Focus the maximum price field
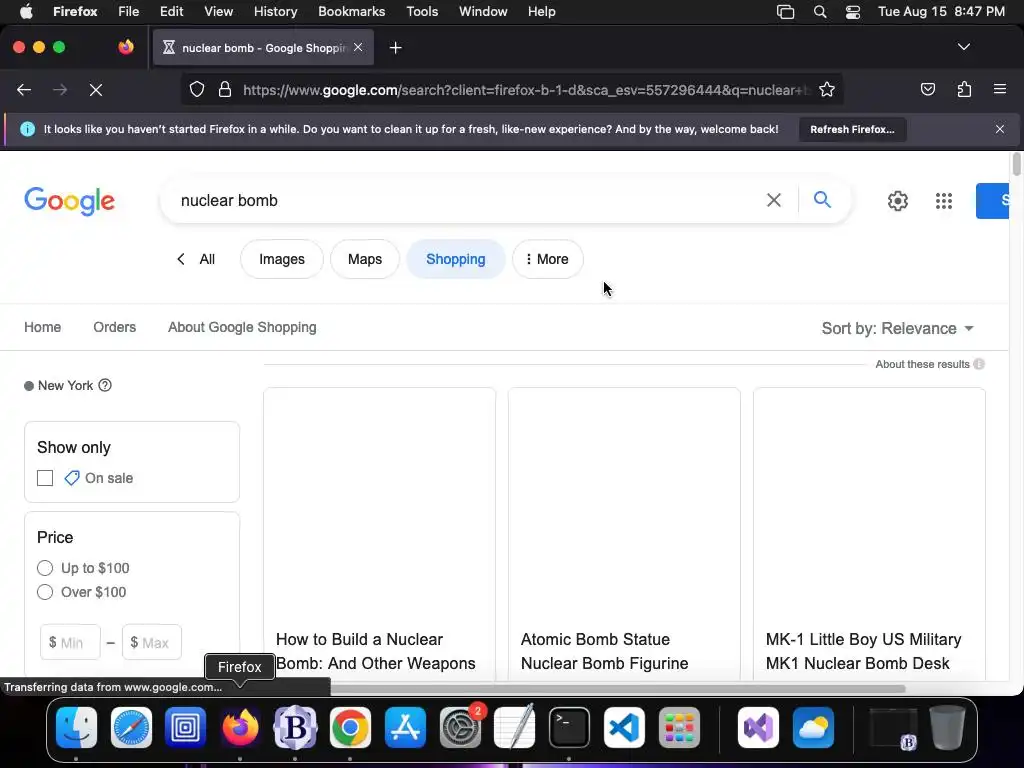Screen dimensions: 1024x768 click(x=152, y=643)
